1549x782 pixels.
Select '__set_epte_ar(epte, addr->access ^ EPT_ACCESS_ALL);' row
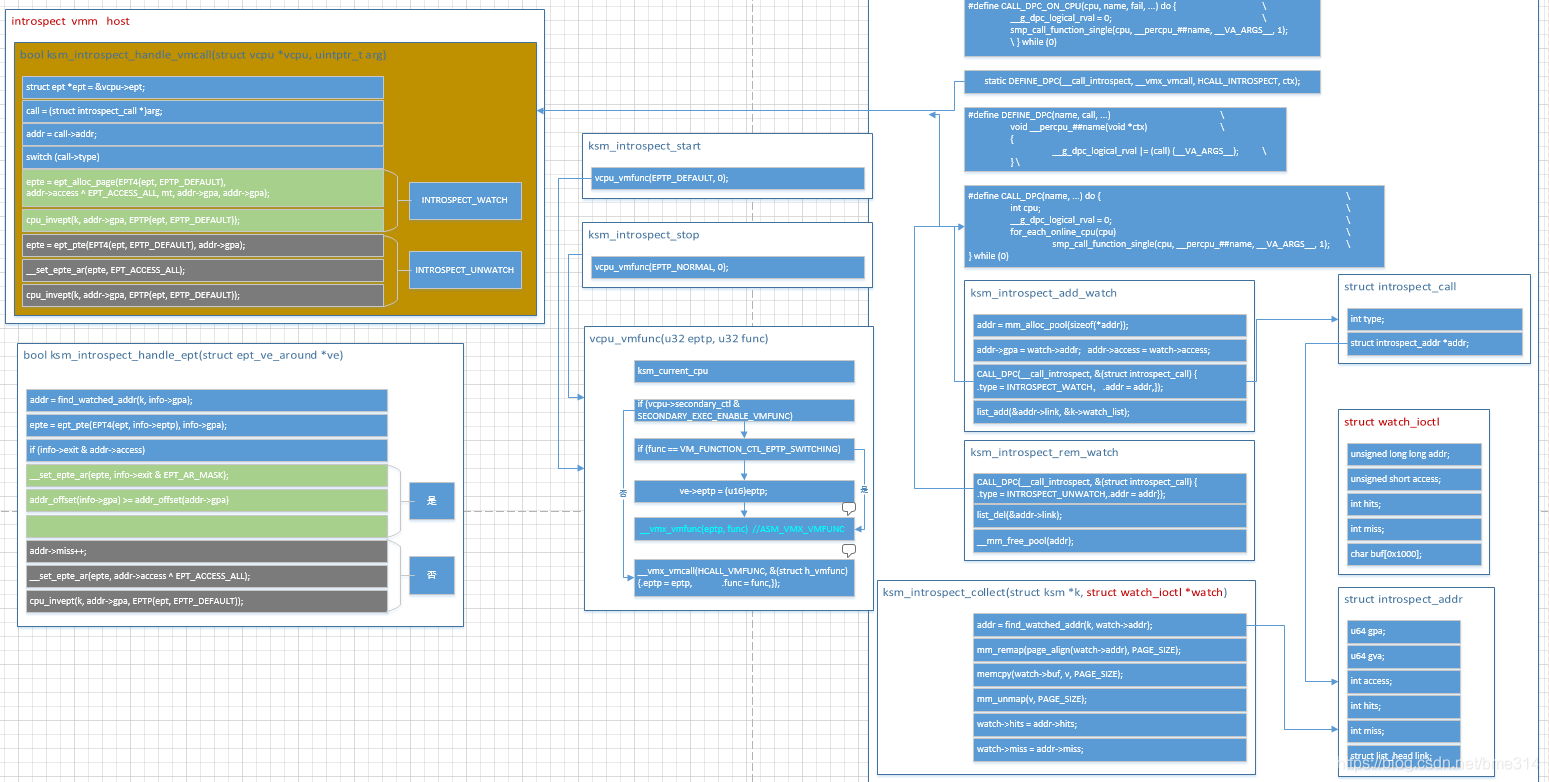point(207,576)
